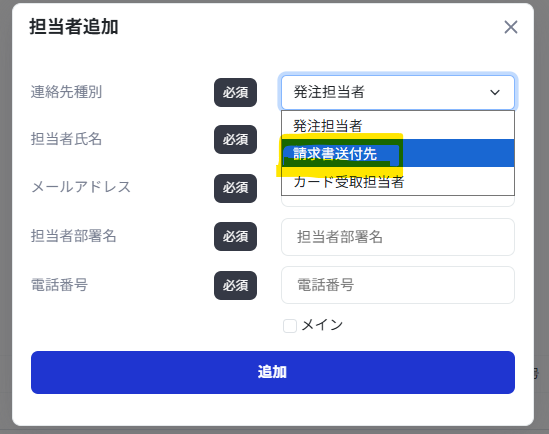Screen dimensions: 549x434
Task: Open the 連絡先種別 combo box showing 発注担当者
Action: pyautogui.click(x=398, y=92)
